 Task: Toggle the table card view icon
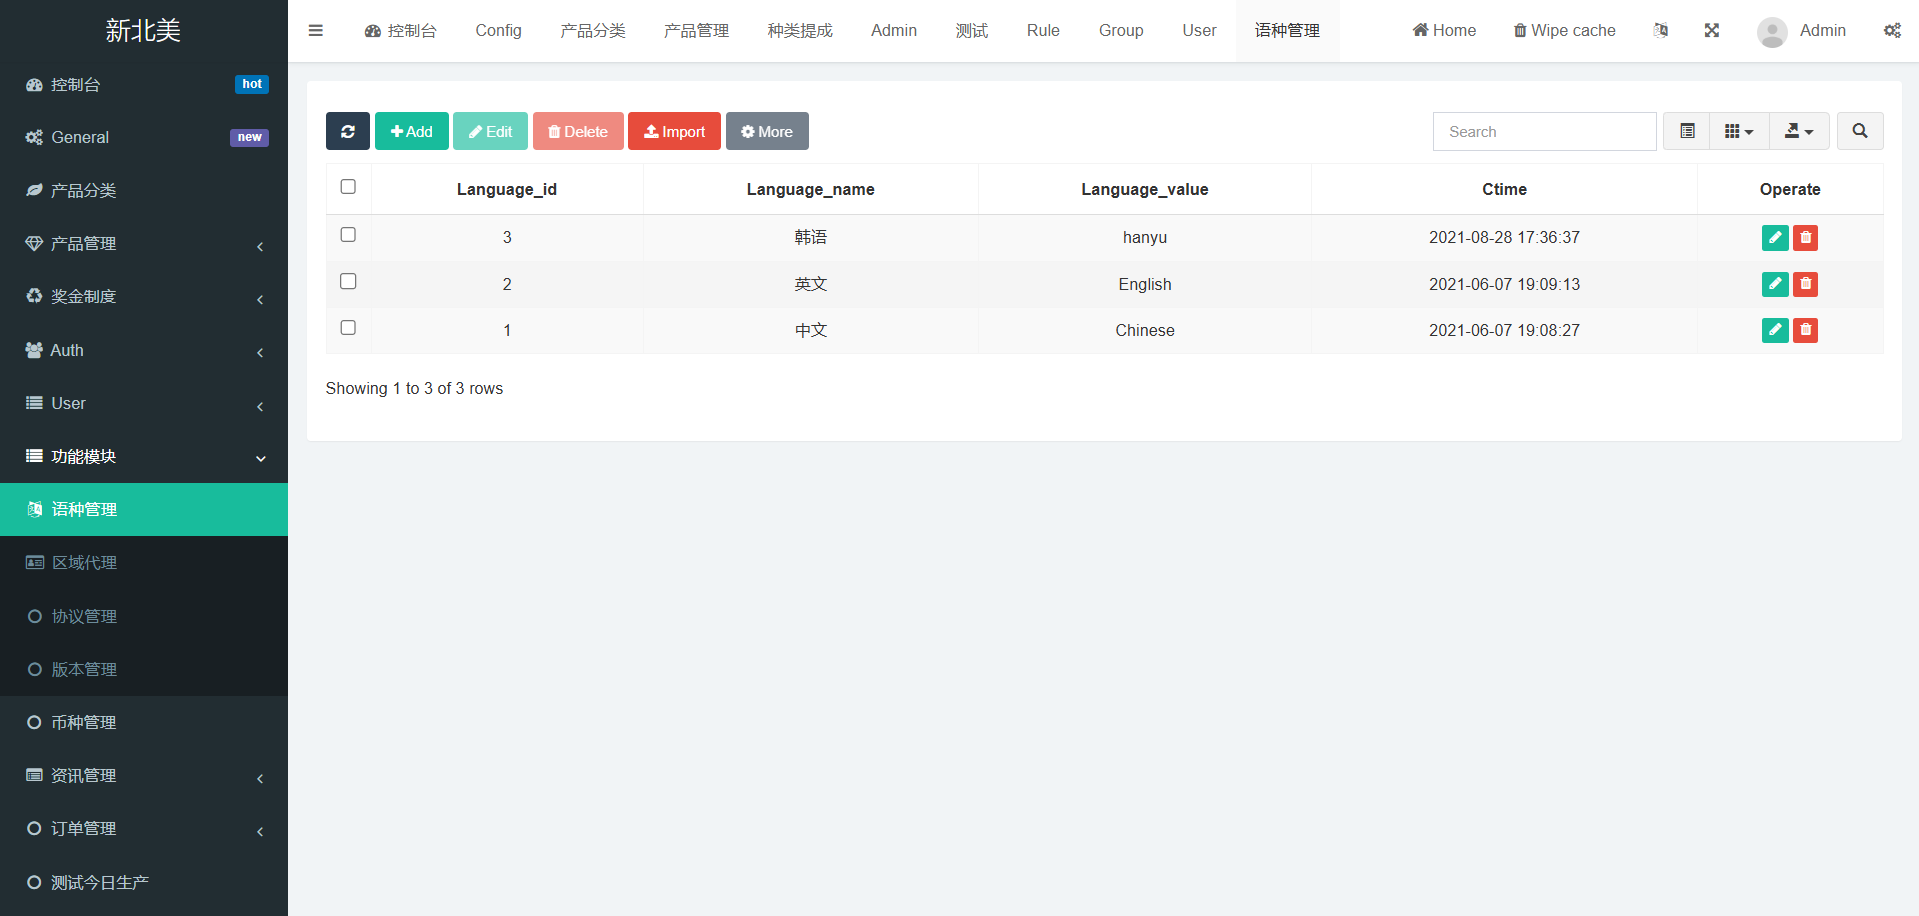1687,131
